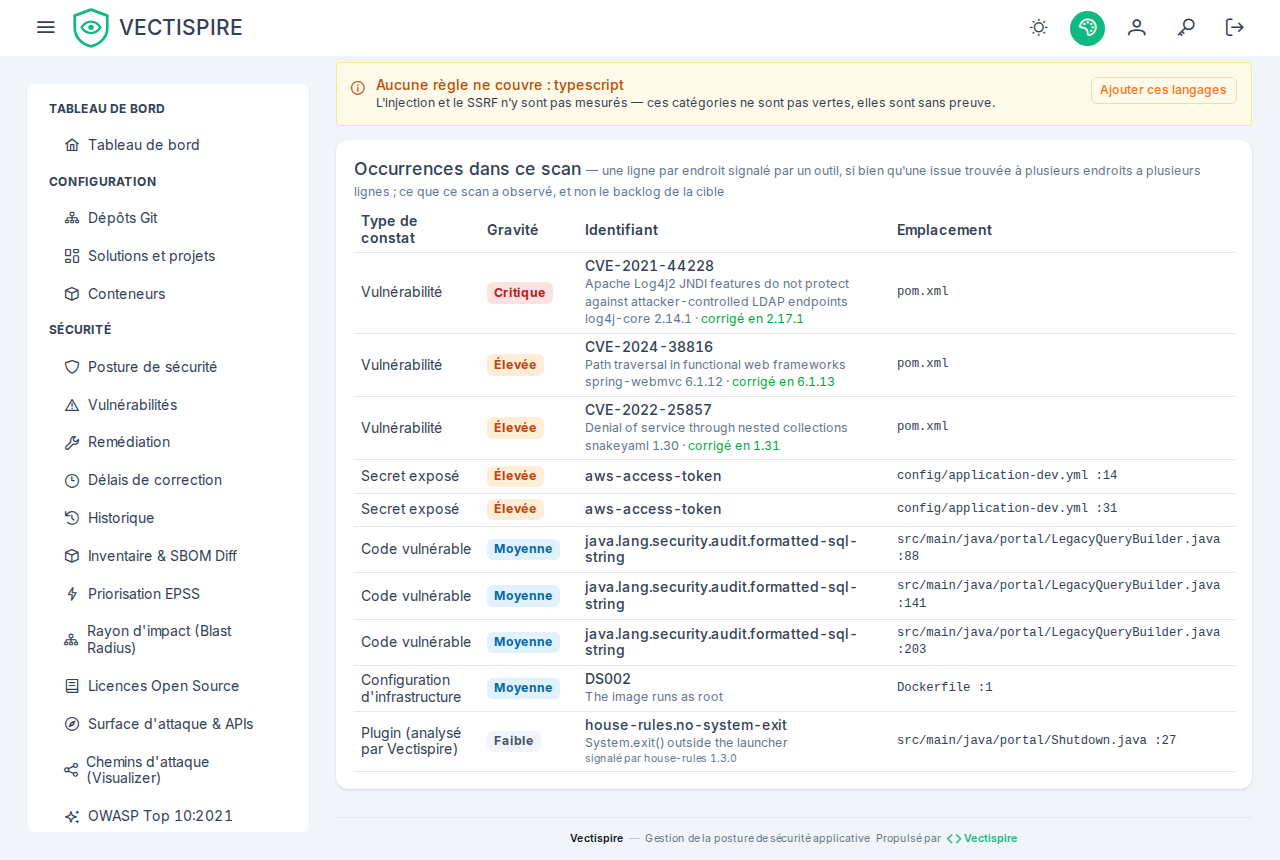This screenshot has height=860, width=1280.
Task: Select identifier CVE-2024-38816
Action: [x=649, y=347]
